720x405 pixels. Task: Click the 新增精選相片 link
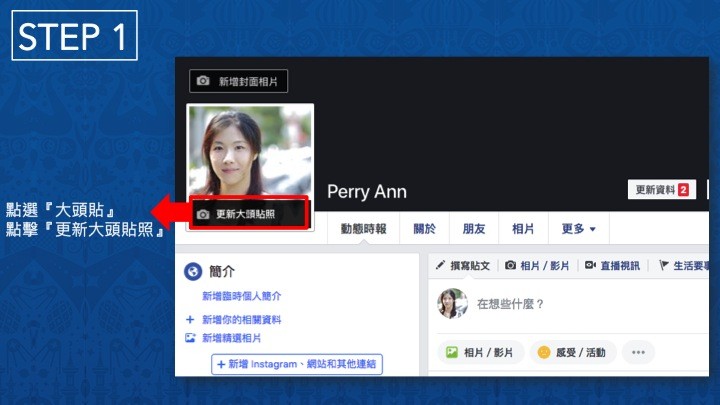coord(231,338)
